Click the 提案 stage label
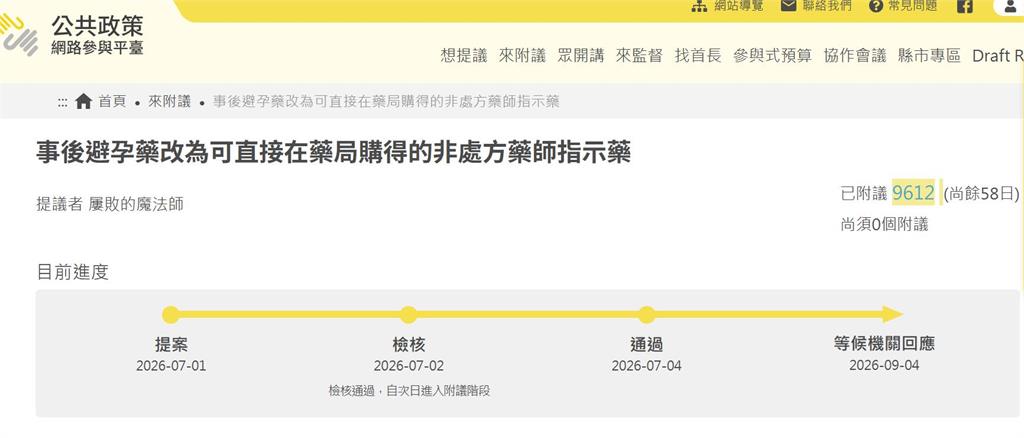 pos(171,344)
